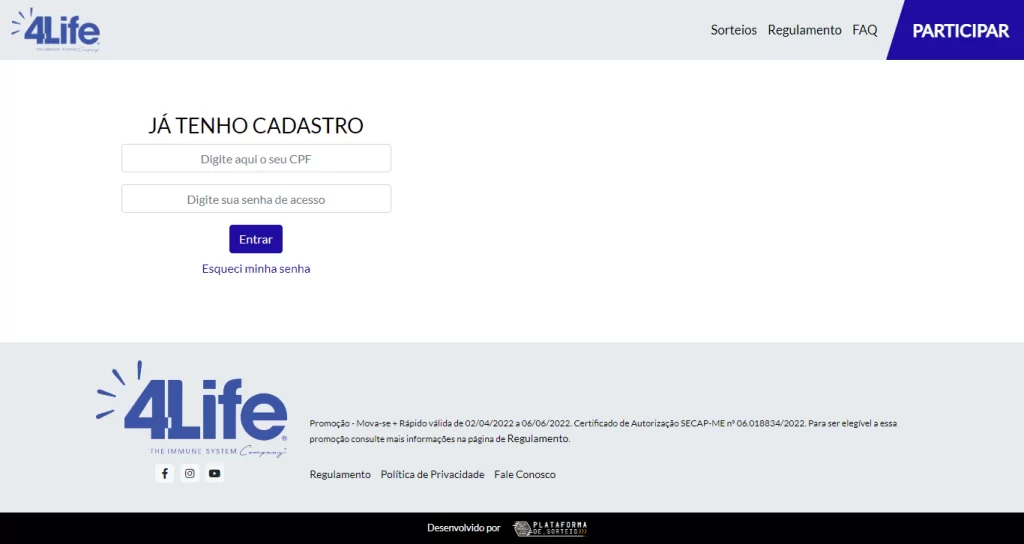This screenshot has width=1024, height=544.
Task: Open the Instagram social icon
Action: pos(189,473)
